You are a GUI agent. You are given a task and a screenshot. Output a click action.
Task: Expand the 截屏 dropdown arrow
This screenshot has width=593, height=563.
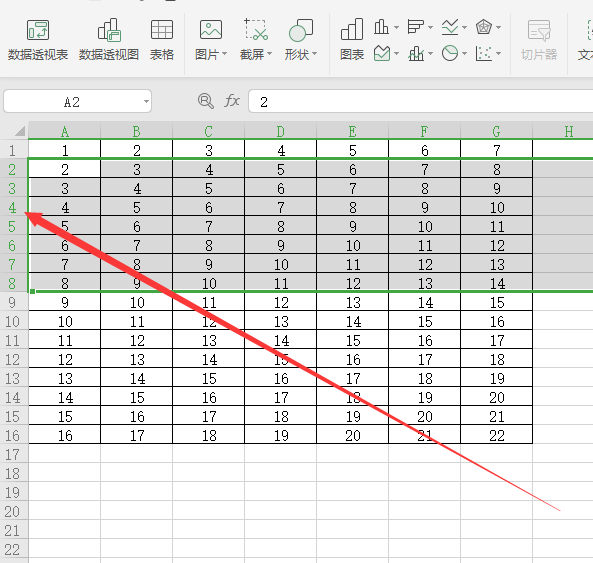click(x=270, y=54)
